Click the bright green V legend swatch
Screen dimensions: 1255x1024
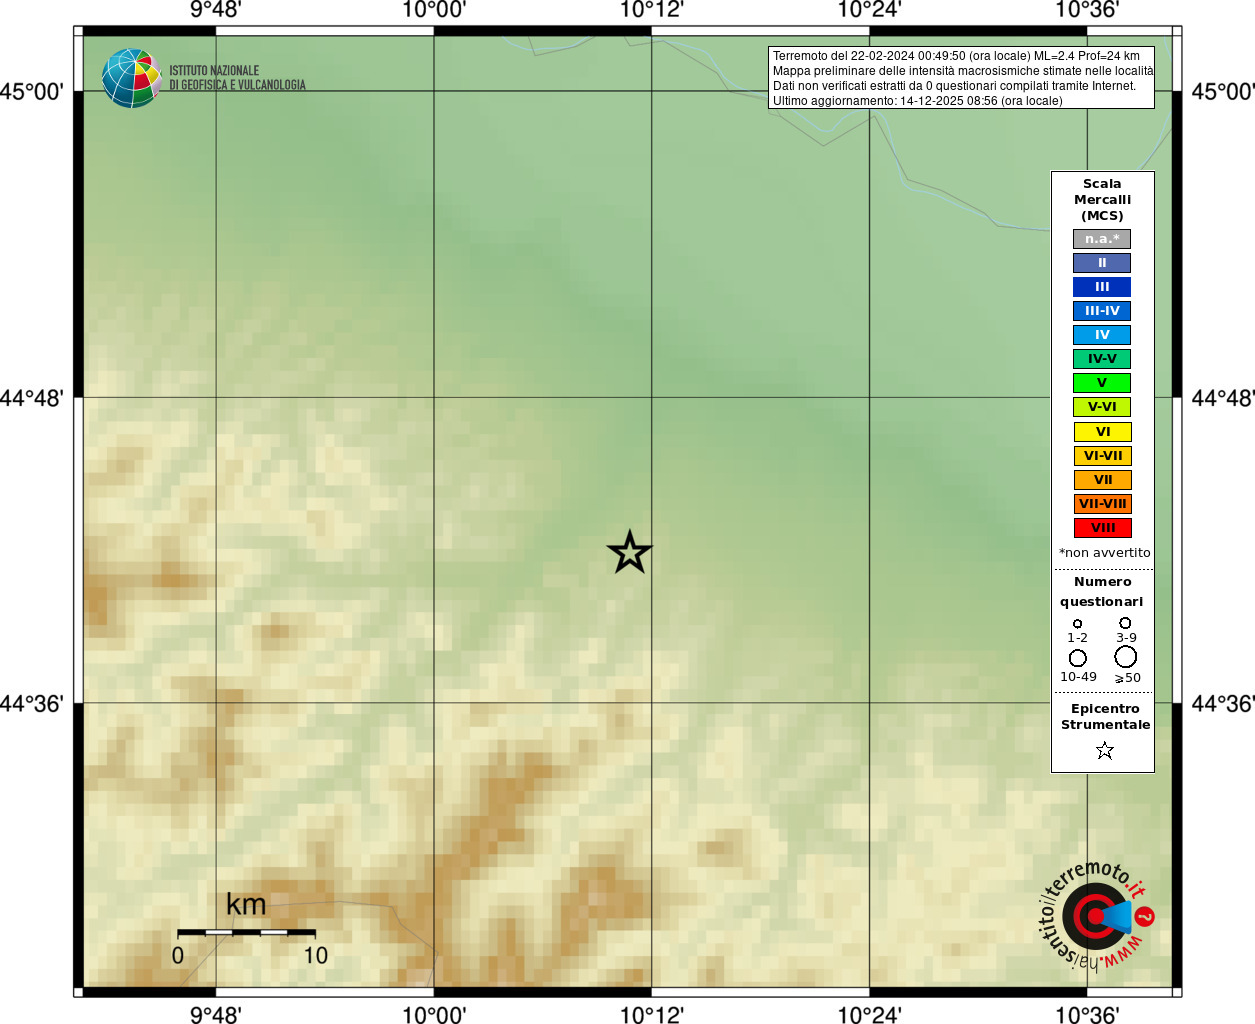pos(1102,383)
